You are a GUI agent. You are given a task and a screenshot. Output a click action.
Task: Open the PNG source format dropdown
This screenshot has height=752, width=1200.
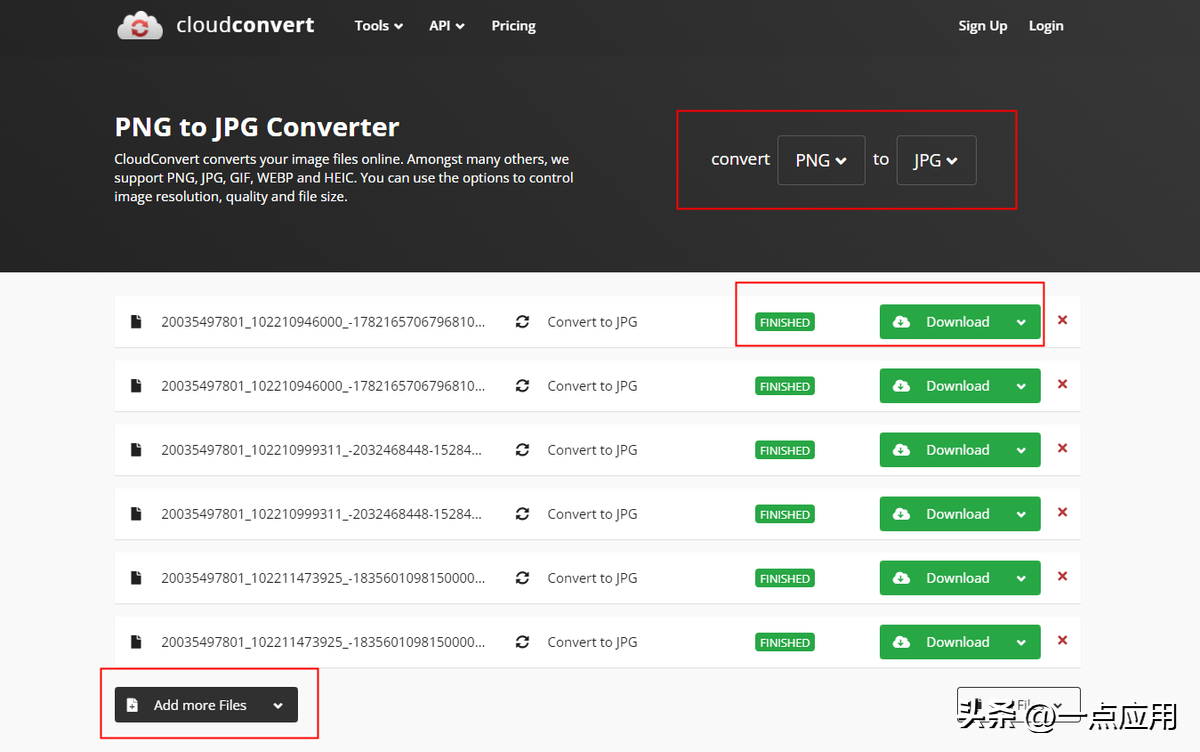point(820,160)
